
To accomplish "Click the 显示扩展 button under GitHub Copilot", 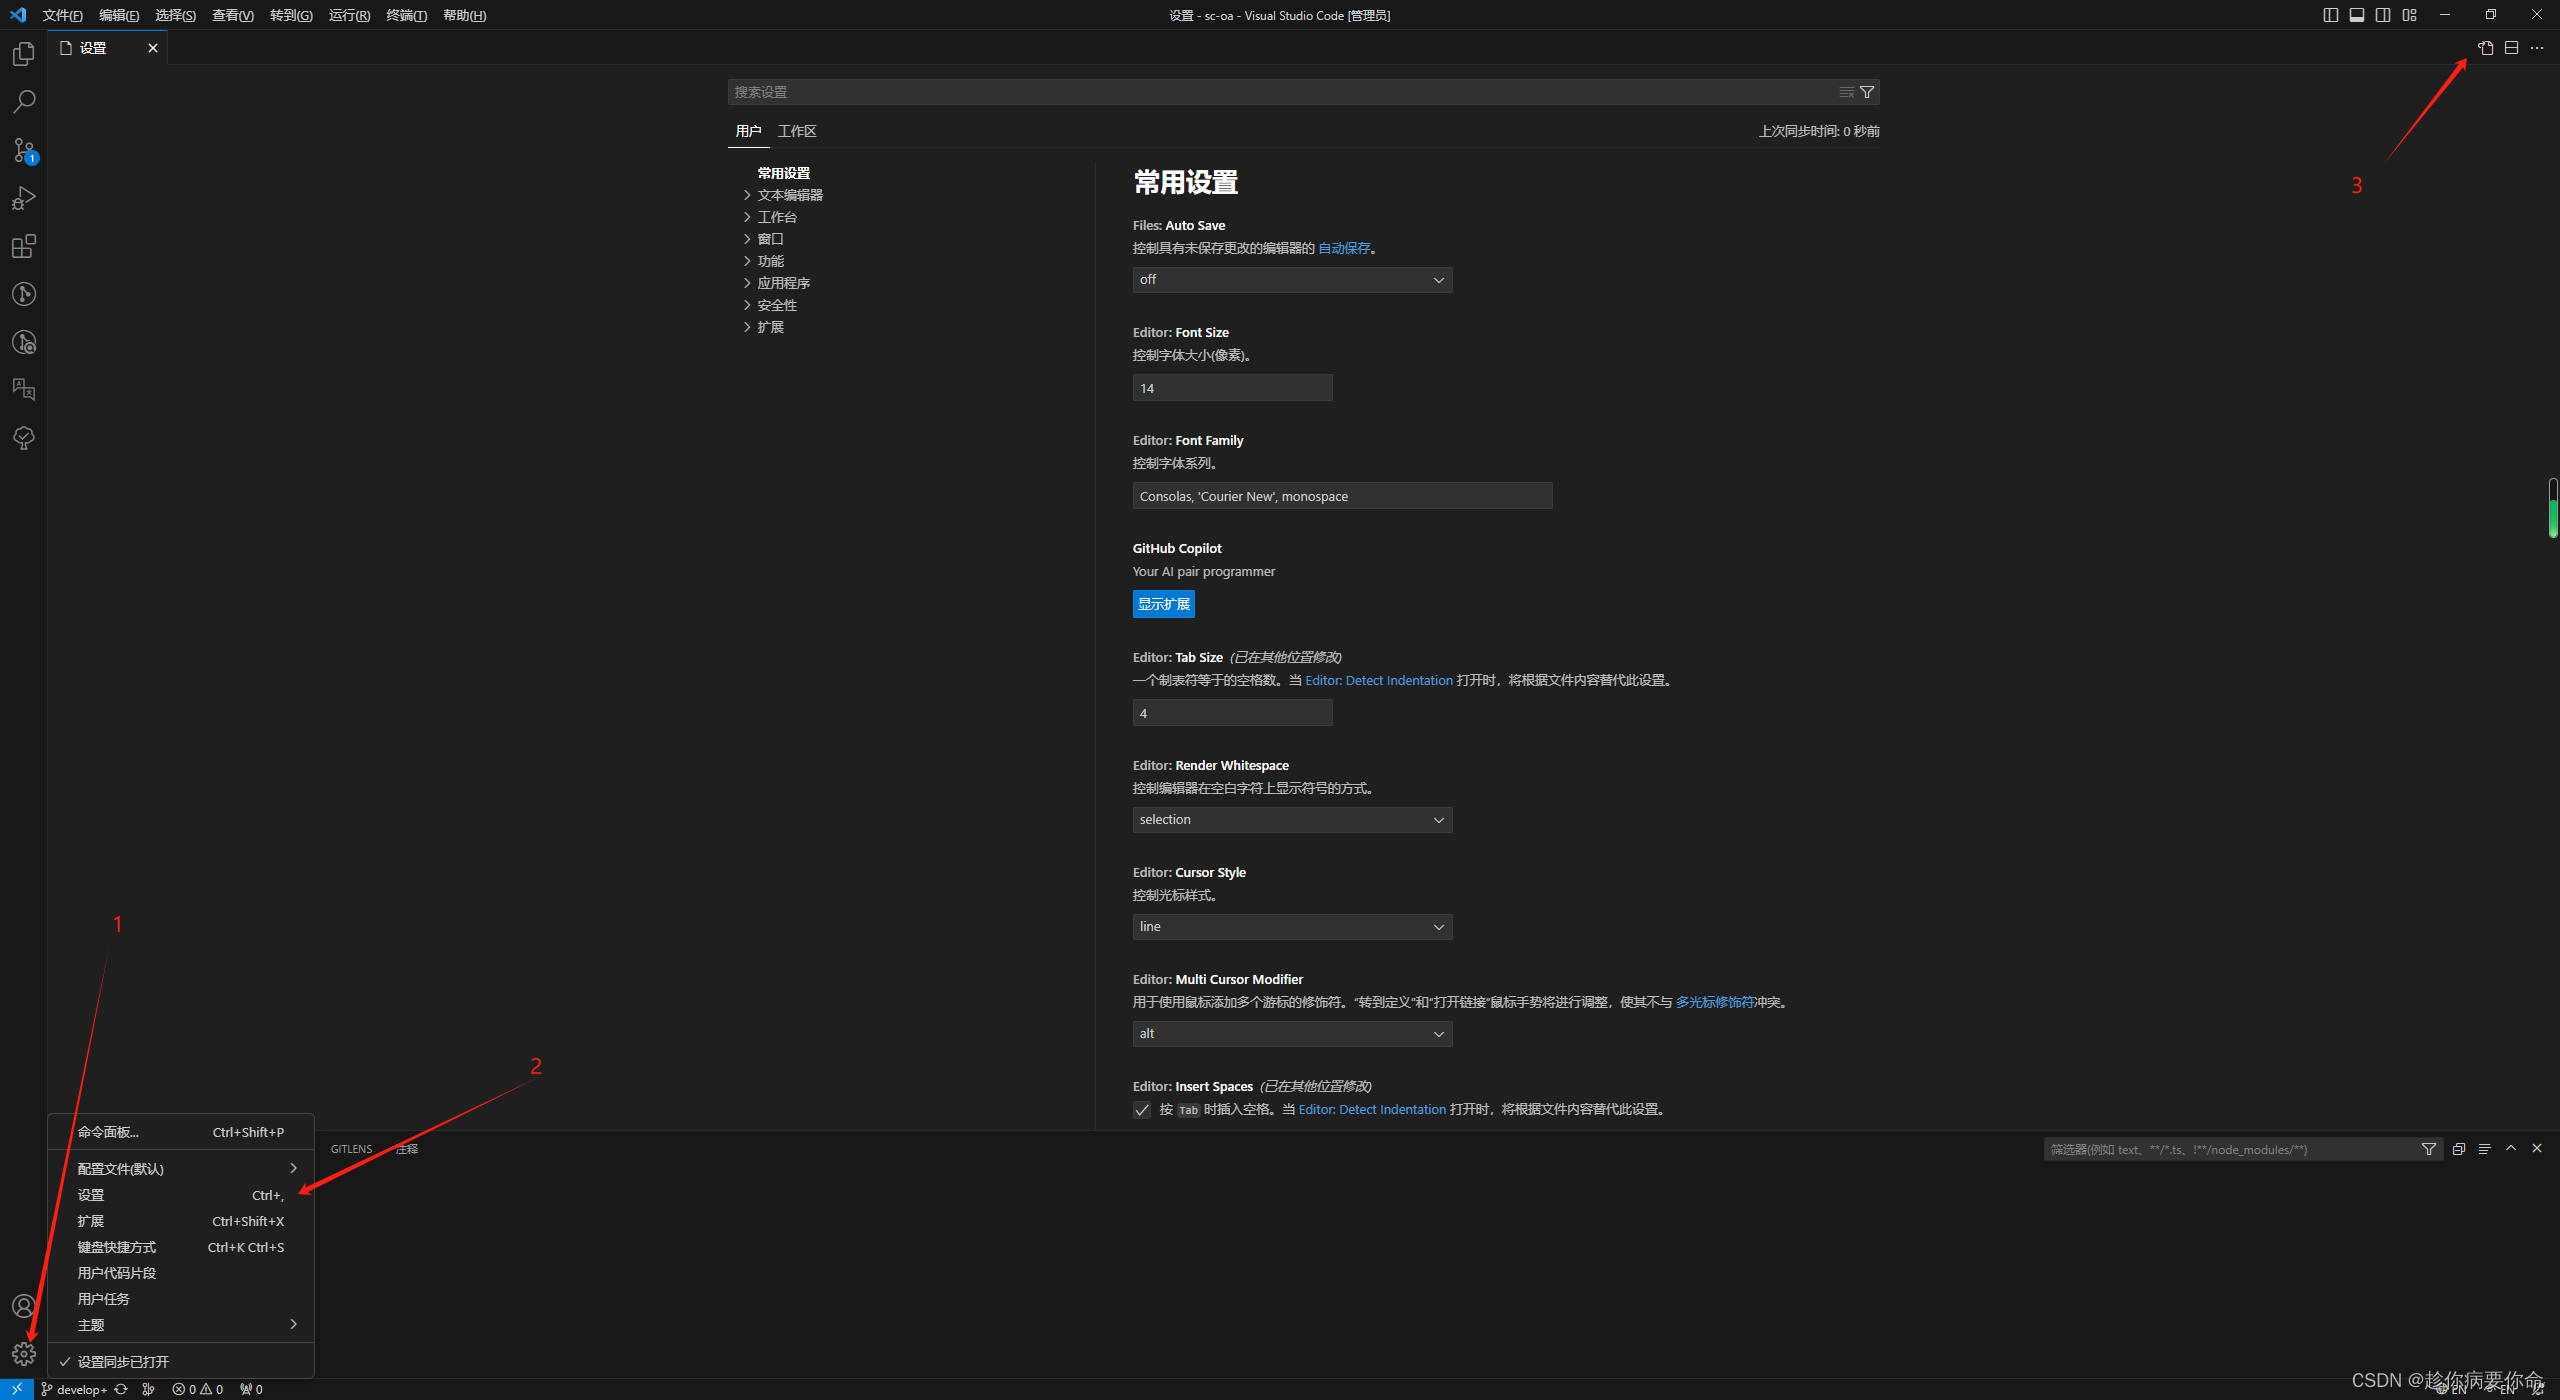I will (1163, 604).
